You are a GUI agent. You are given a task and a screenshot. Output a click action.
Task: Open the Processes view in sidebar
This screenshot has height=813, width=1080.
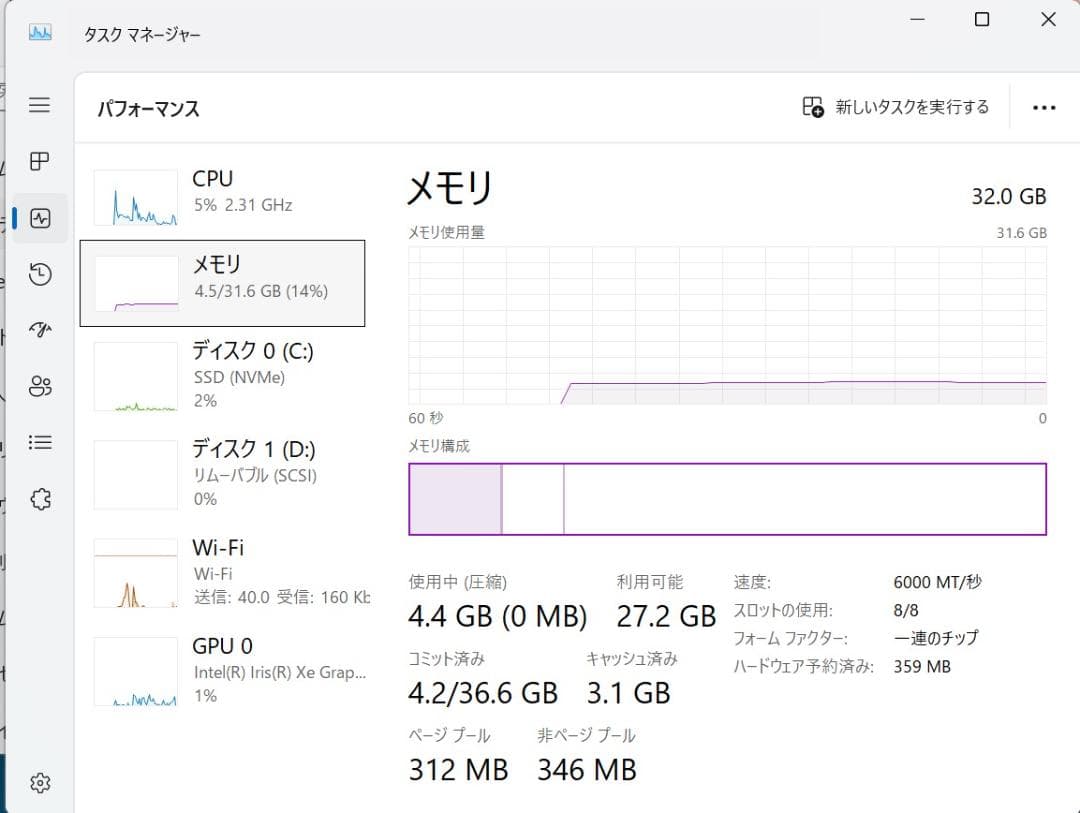[40, 162]
